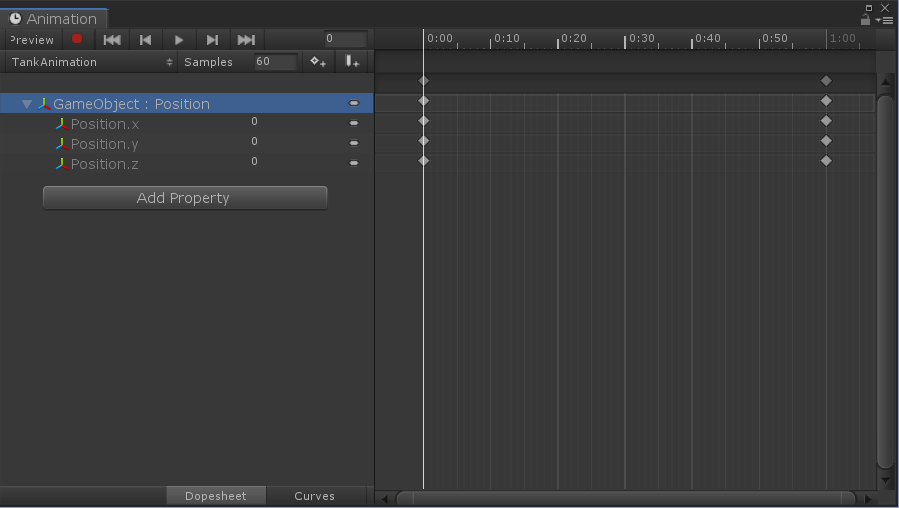The width and height of the screenshot is (899, 508).
Task: Select Position.y property row
Action: 186,143
